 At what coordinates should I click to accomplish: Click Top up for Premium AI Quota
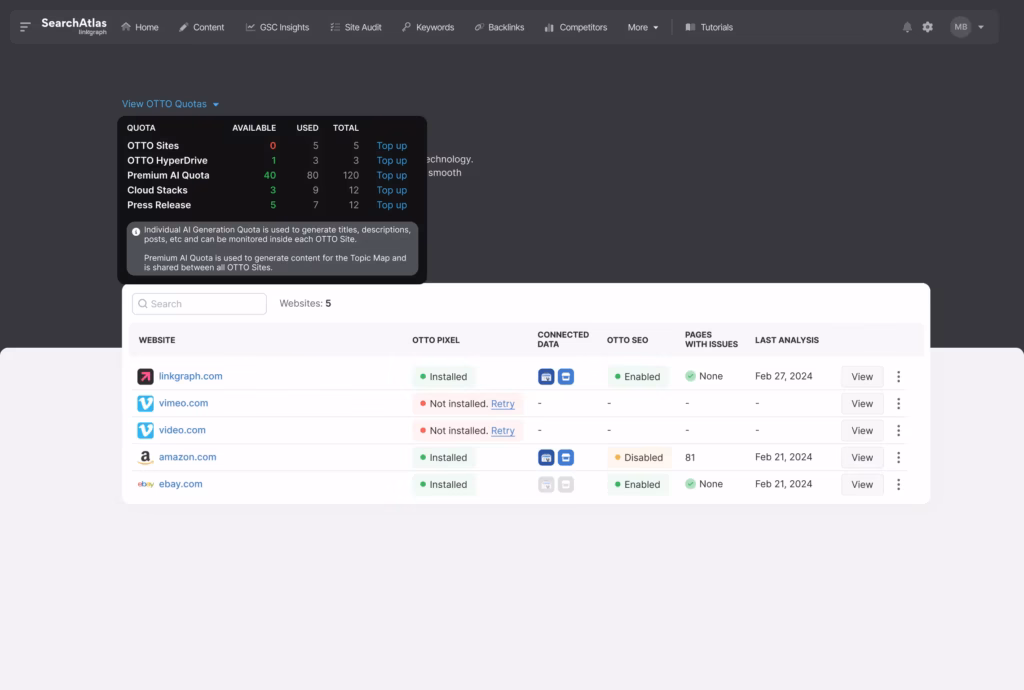[391, 175]
